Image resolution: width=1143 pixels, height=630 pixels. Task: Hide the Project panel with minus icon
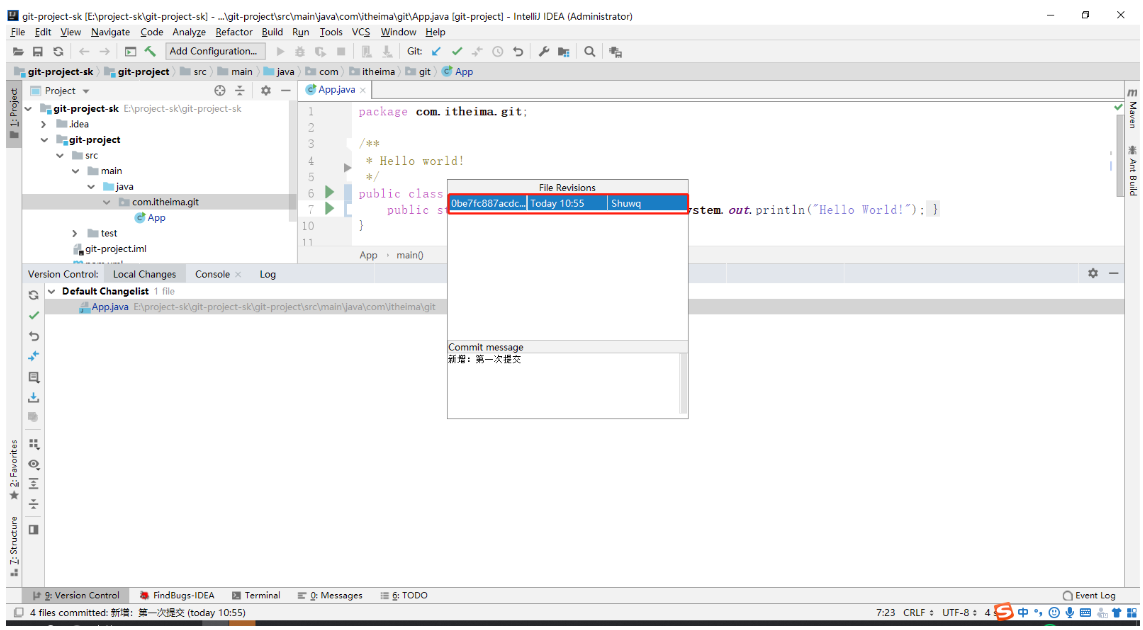tap(286, 90)
